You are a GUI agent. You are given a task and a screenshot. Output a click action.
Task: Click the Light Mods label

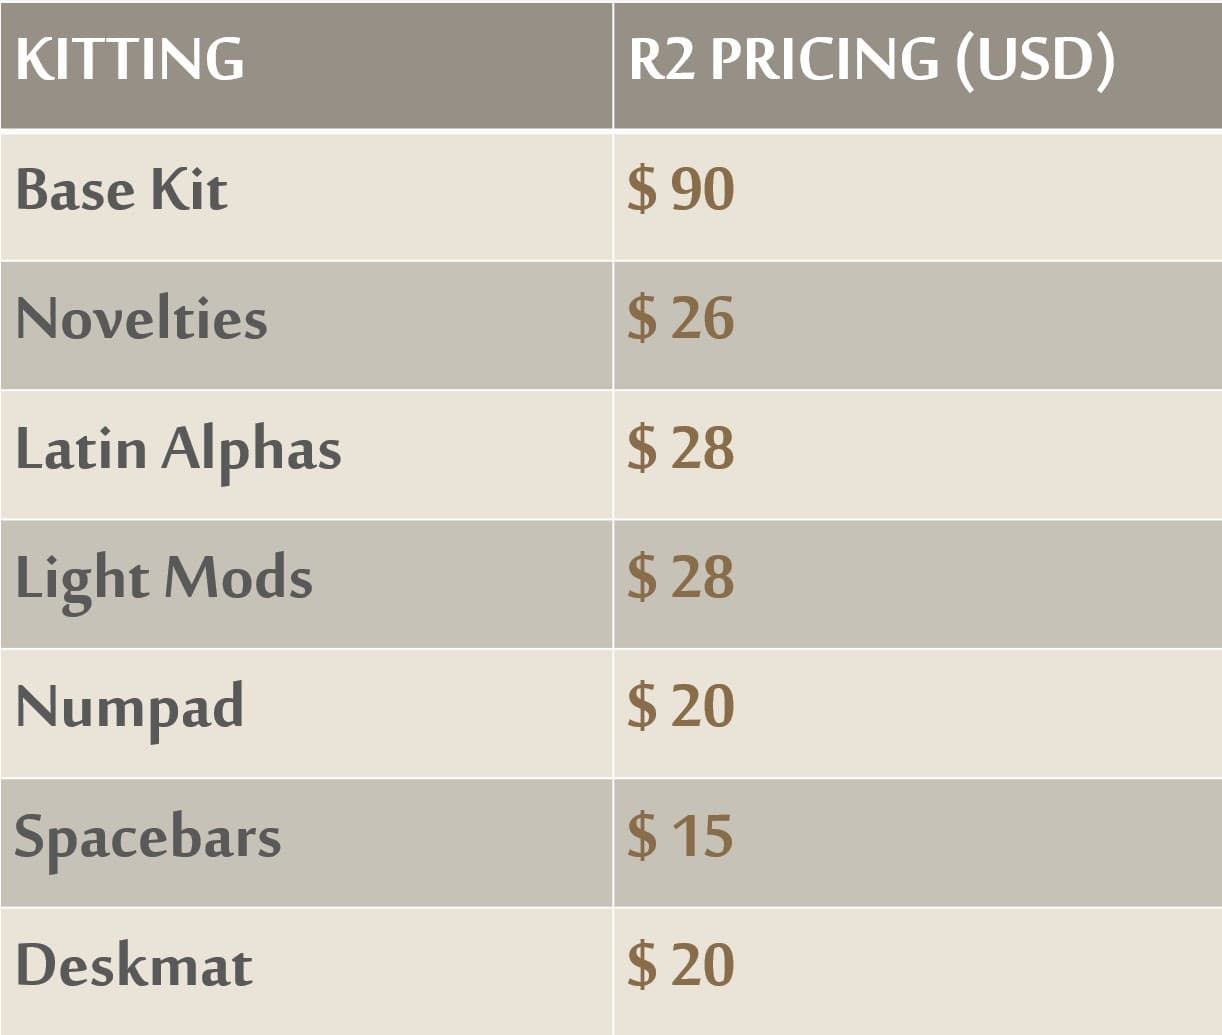[x=164, y=579]
